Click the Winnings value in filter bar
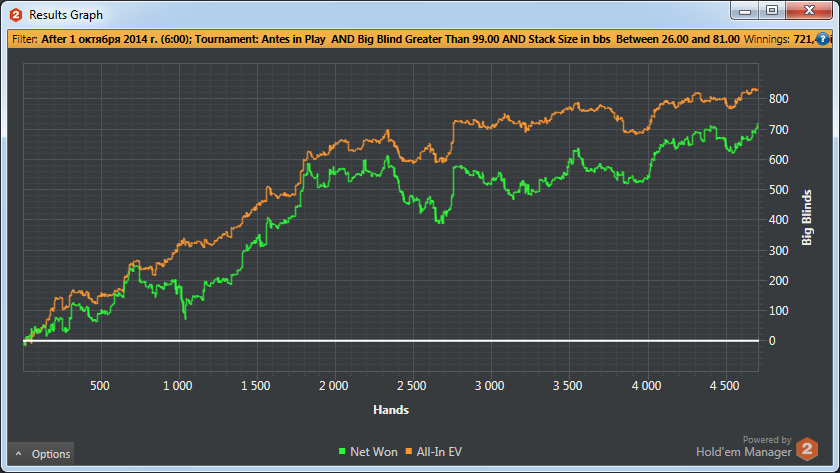Image resolution: width=840 pixels, height=473 pixels. point(788,40)
